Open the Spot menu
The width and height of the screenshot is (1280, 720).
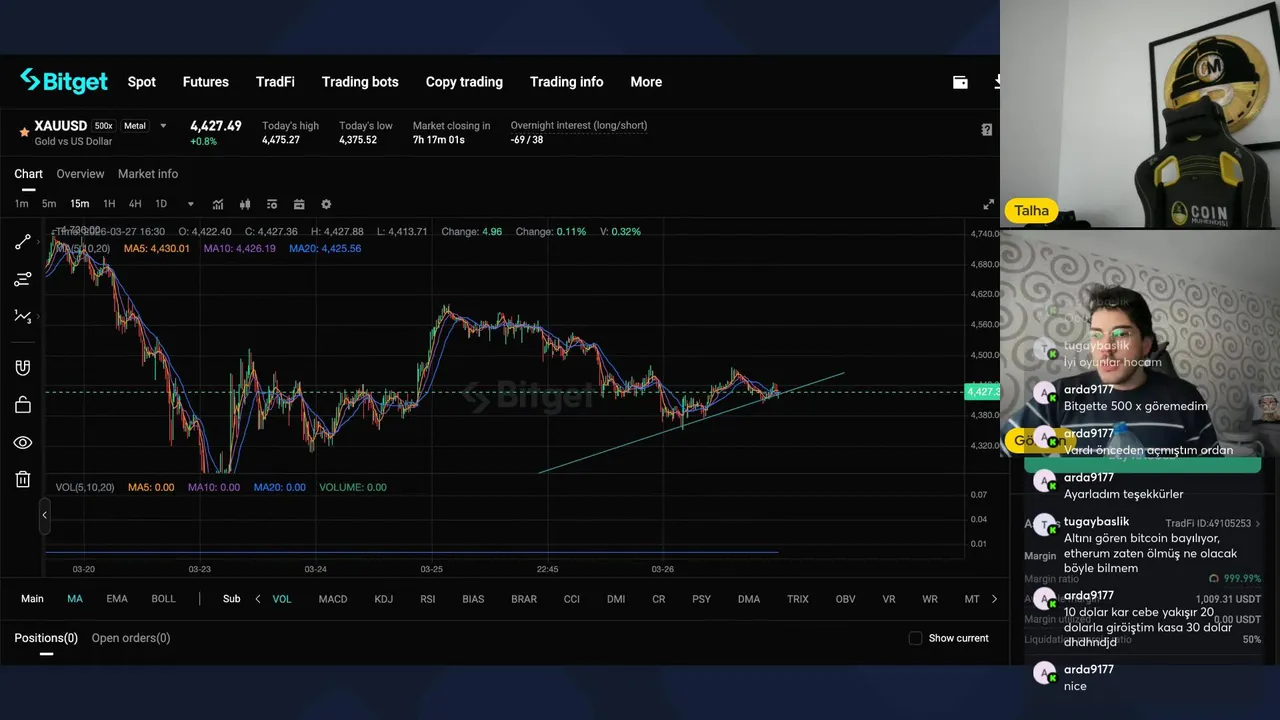click(142, 82)
